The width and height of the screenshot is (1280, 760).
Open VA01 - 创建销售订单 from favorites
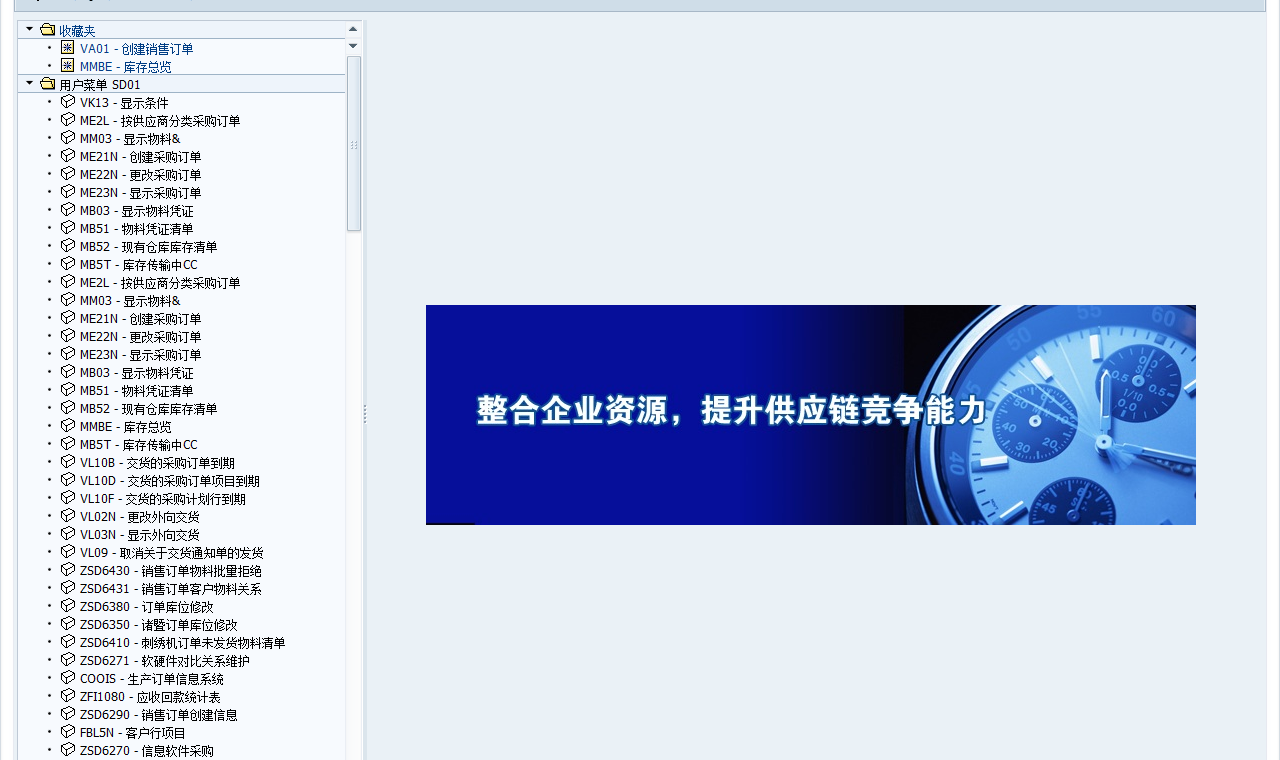[x=137, y=49]
